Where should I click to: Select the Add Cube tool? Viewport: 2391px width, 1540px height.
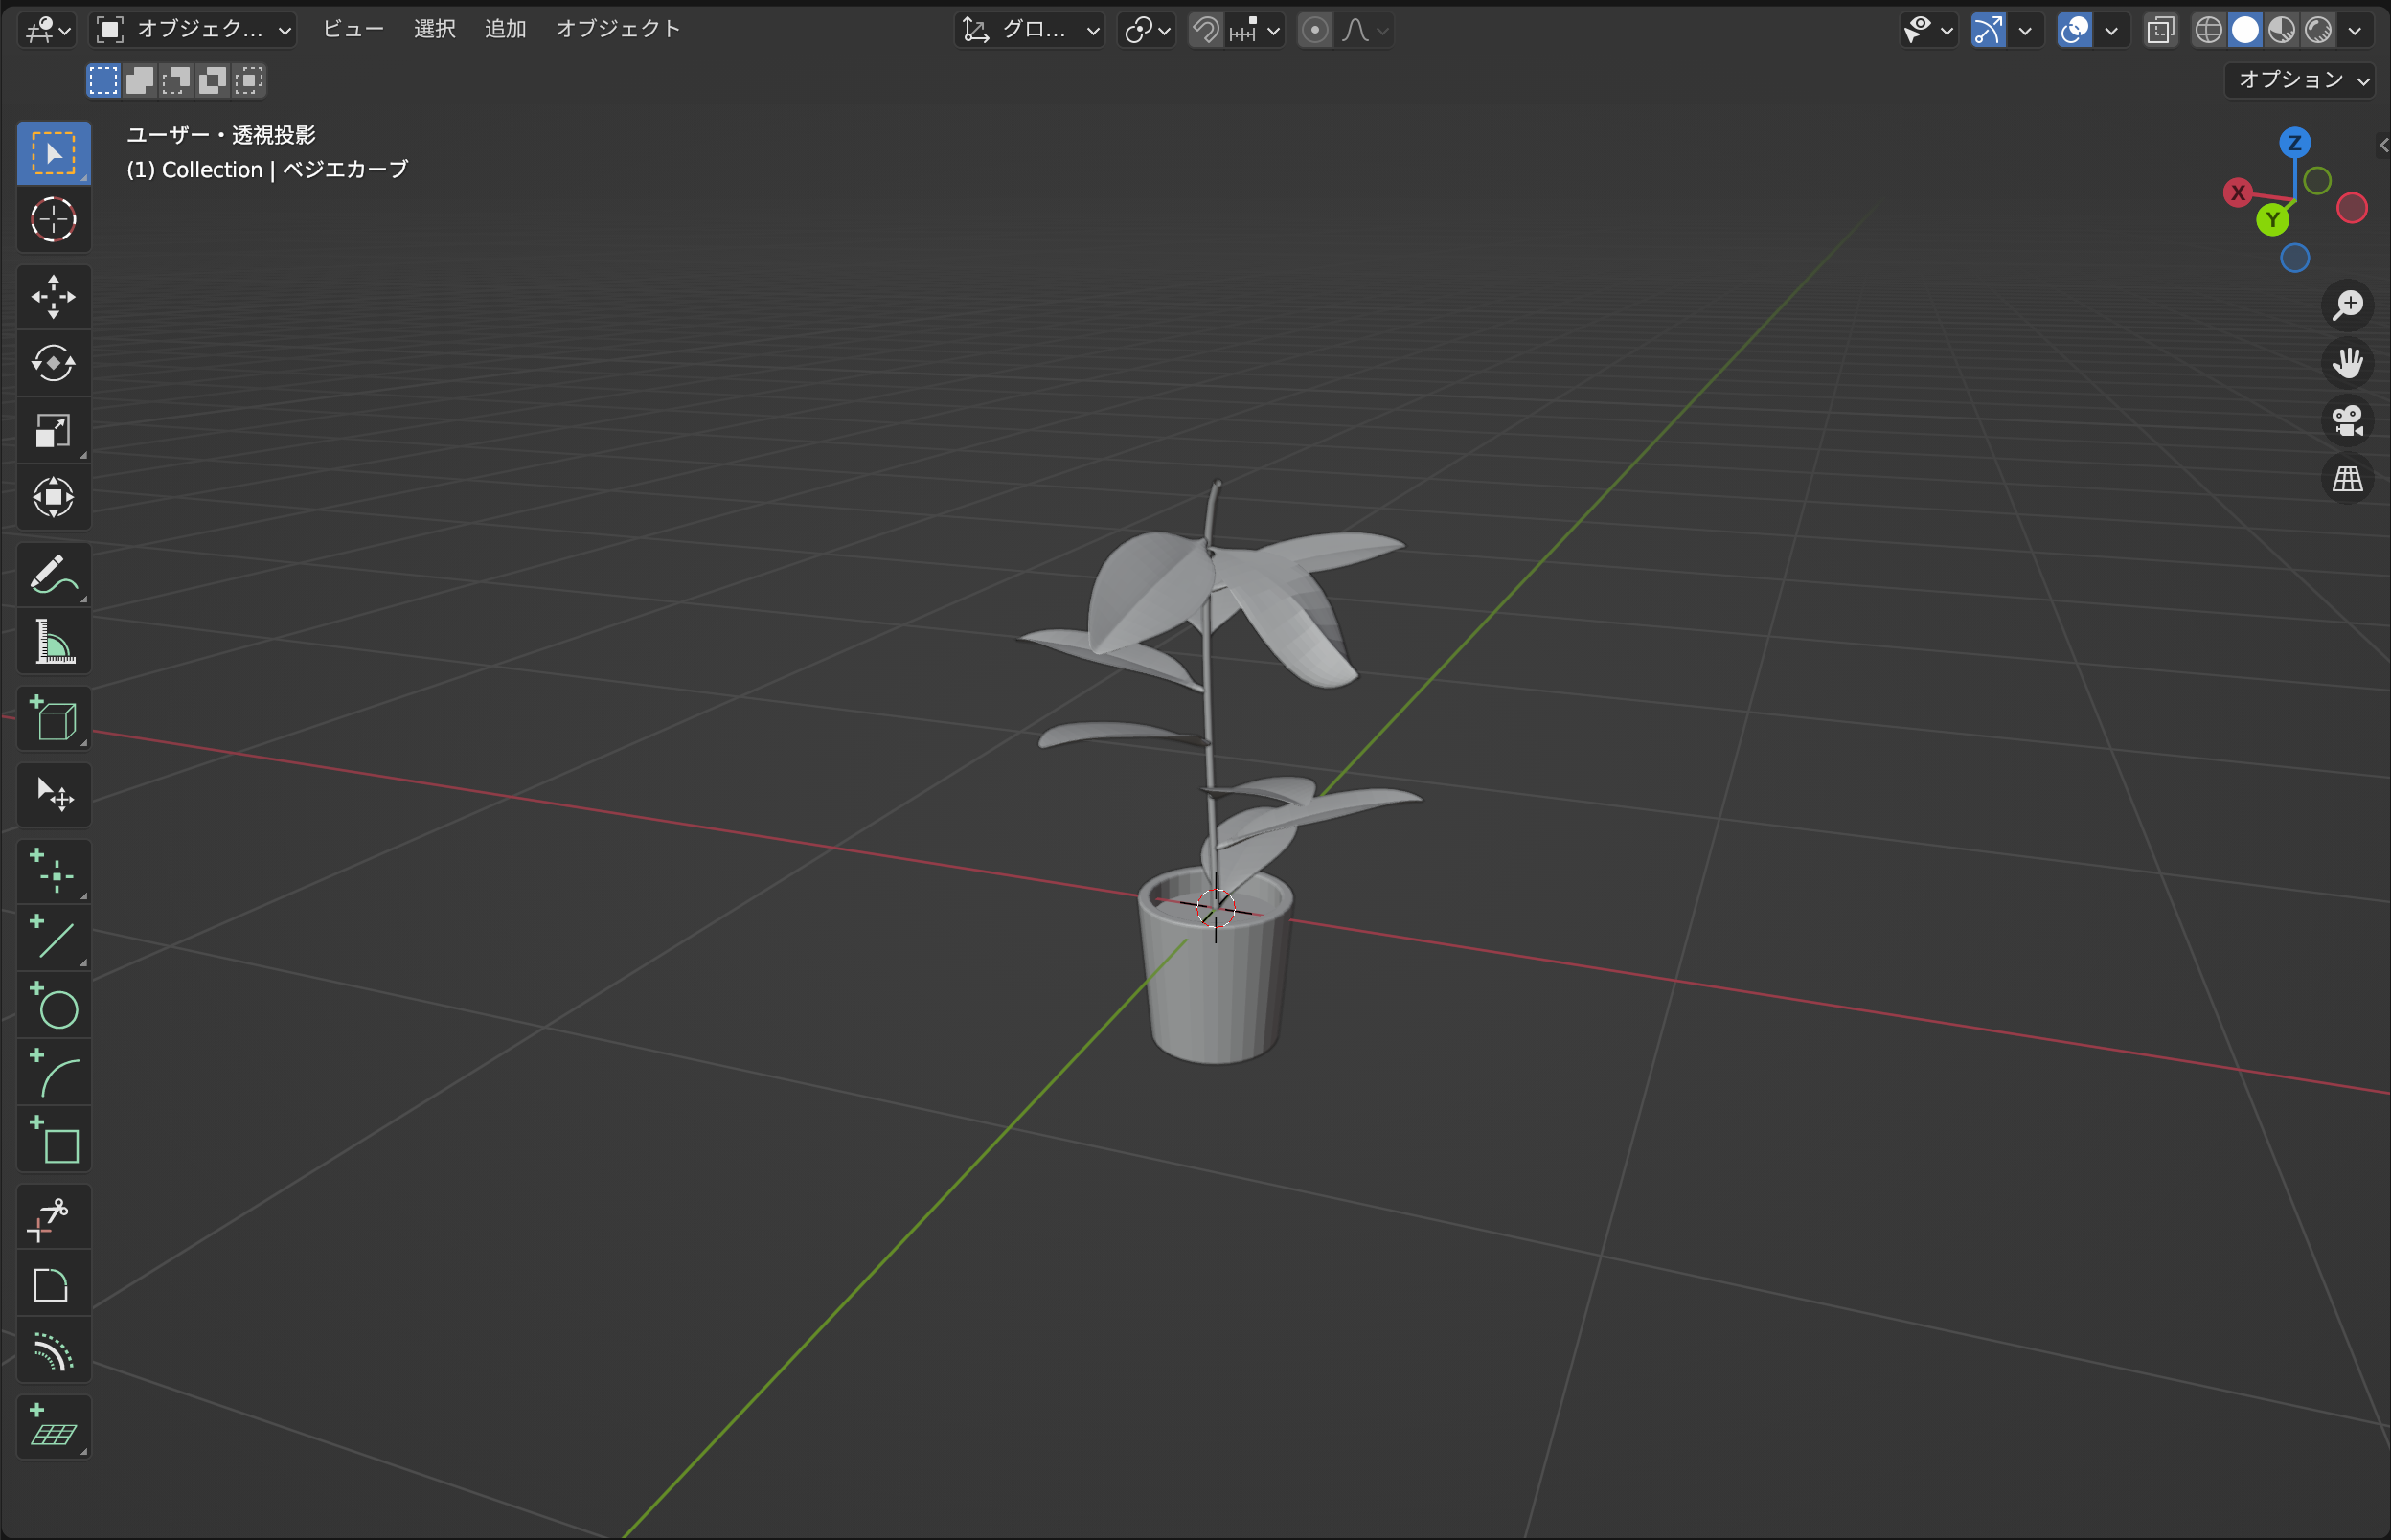coord(54,719)
